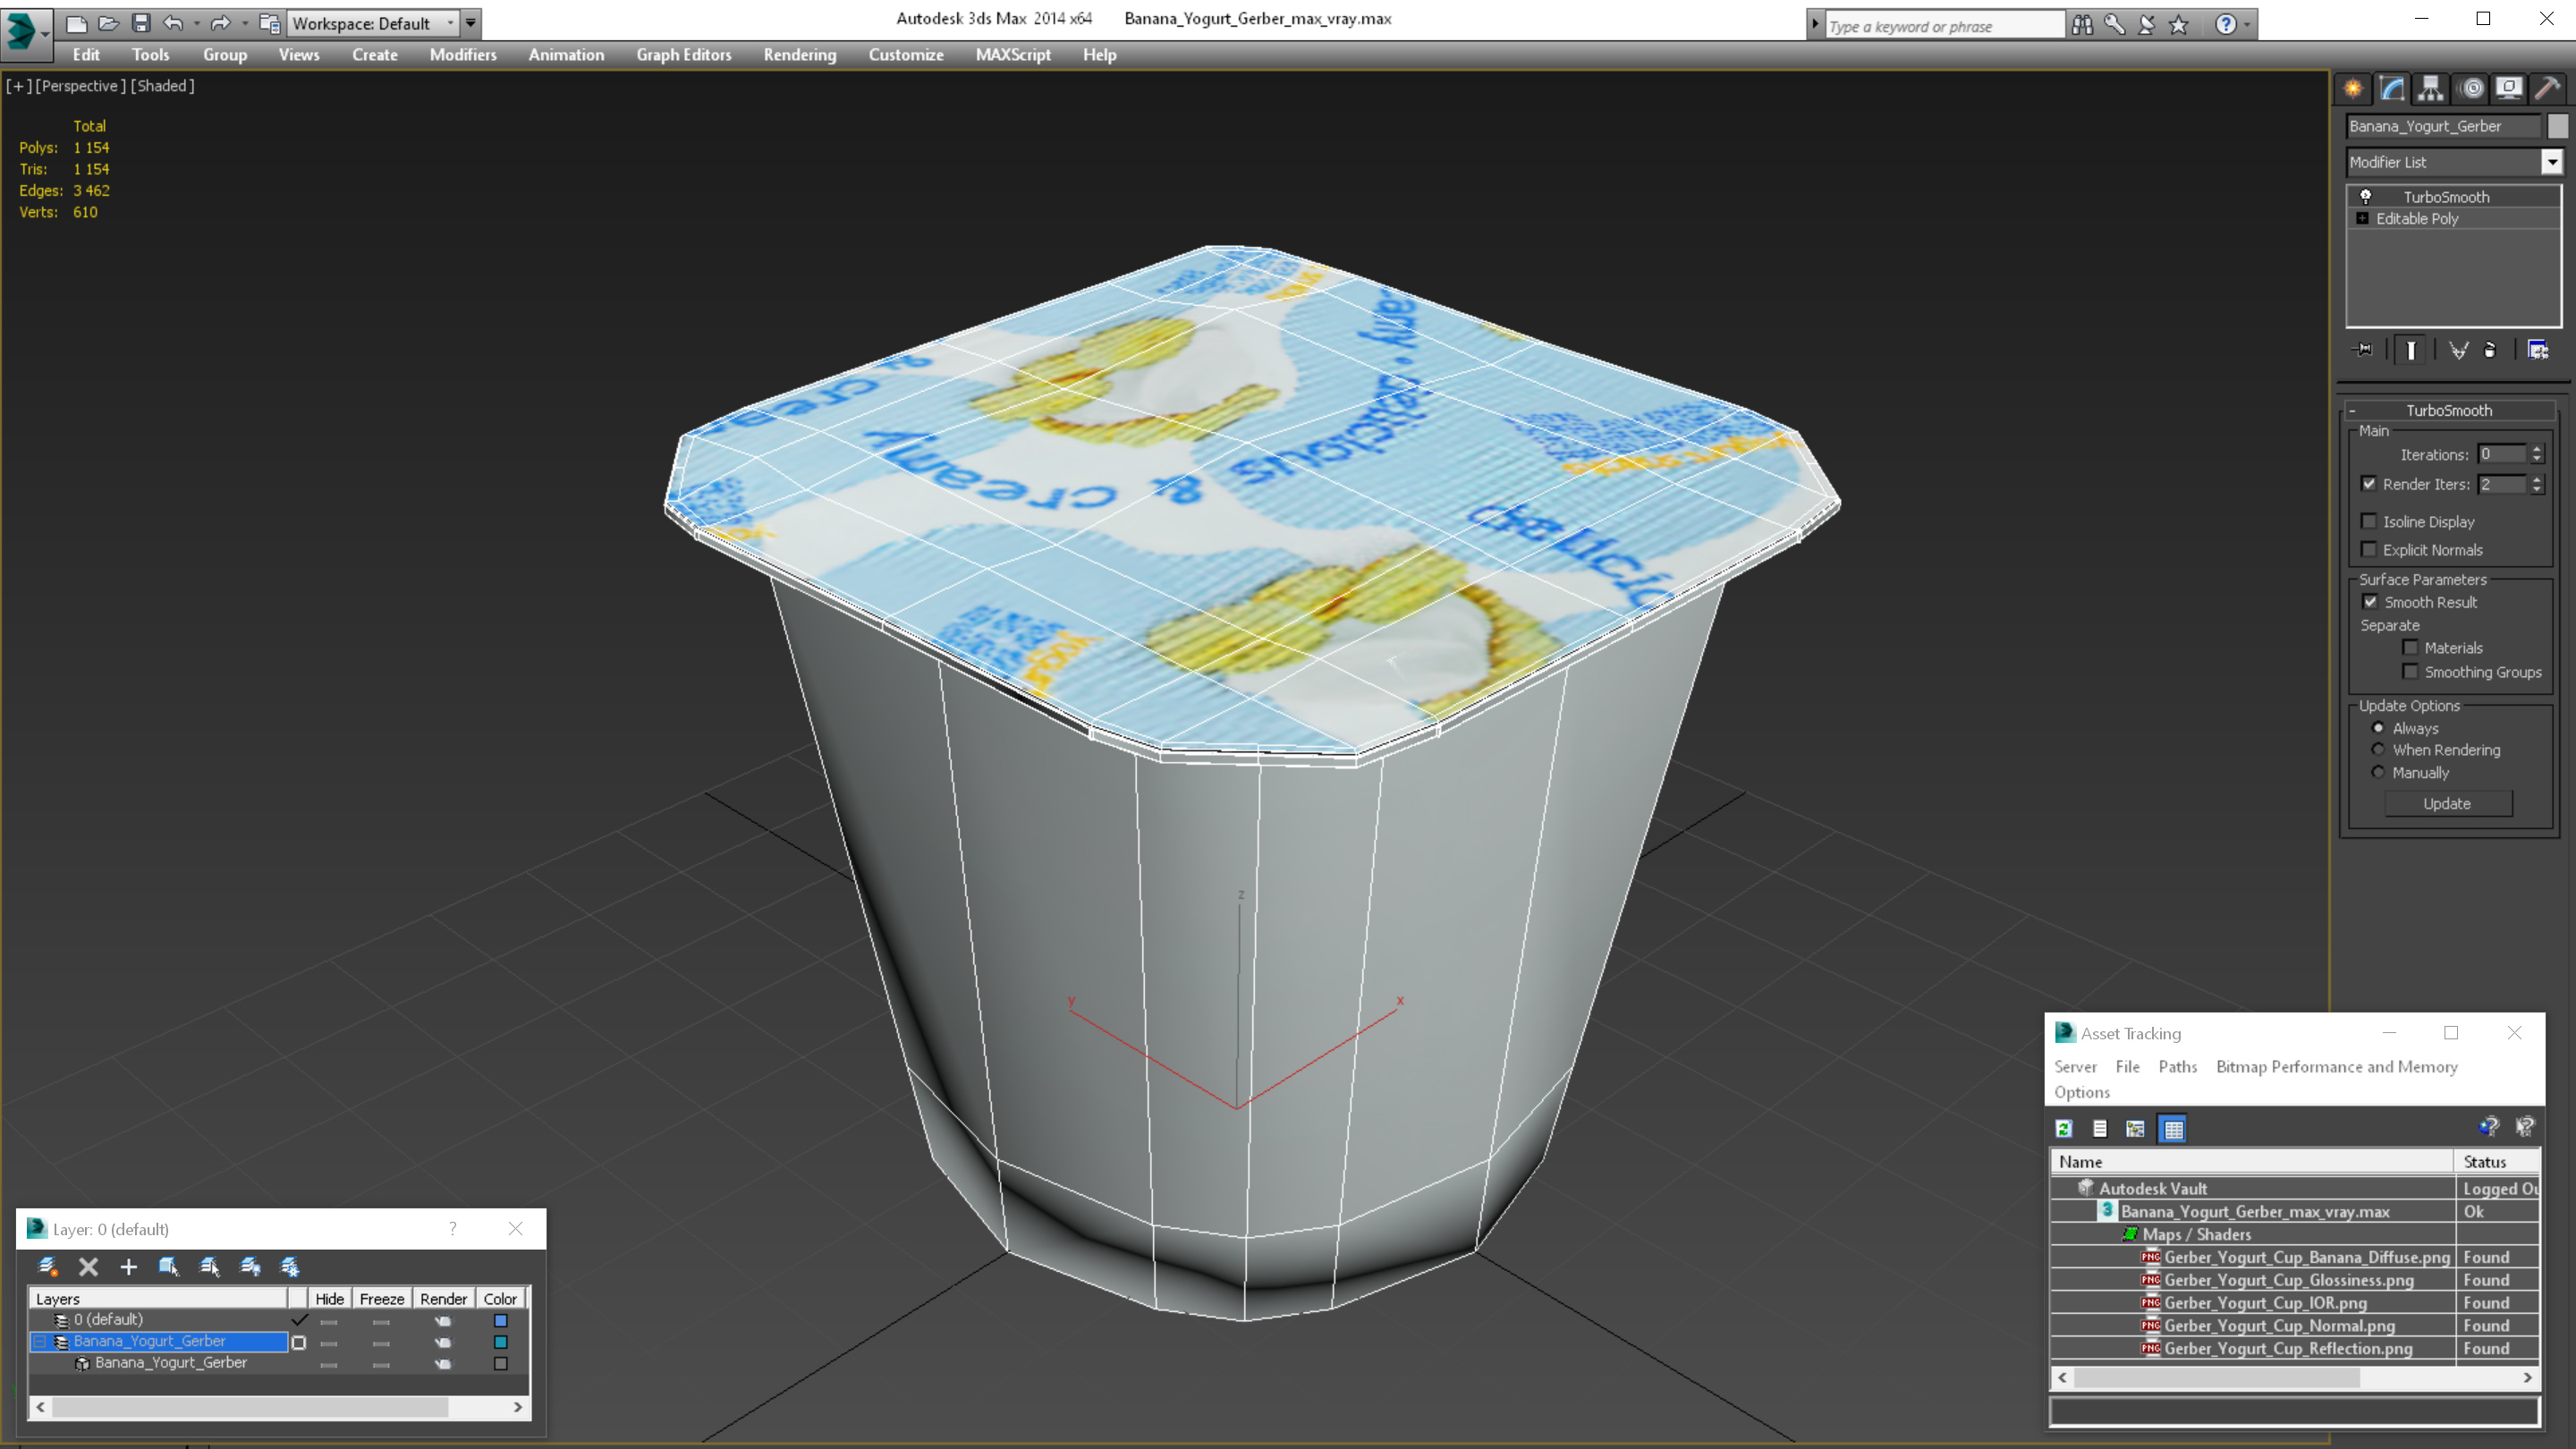Image resolution: width=2576 pixels, height=1449 pixels.
Task: Open the Hierarchy command panel tab
Action: [2431, 89]
